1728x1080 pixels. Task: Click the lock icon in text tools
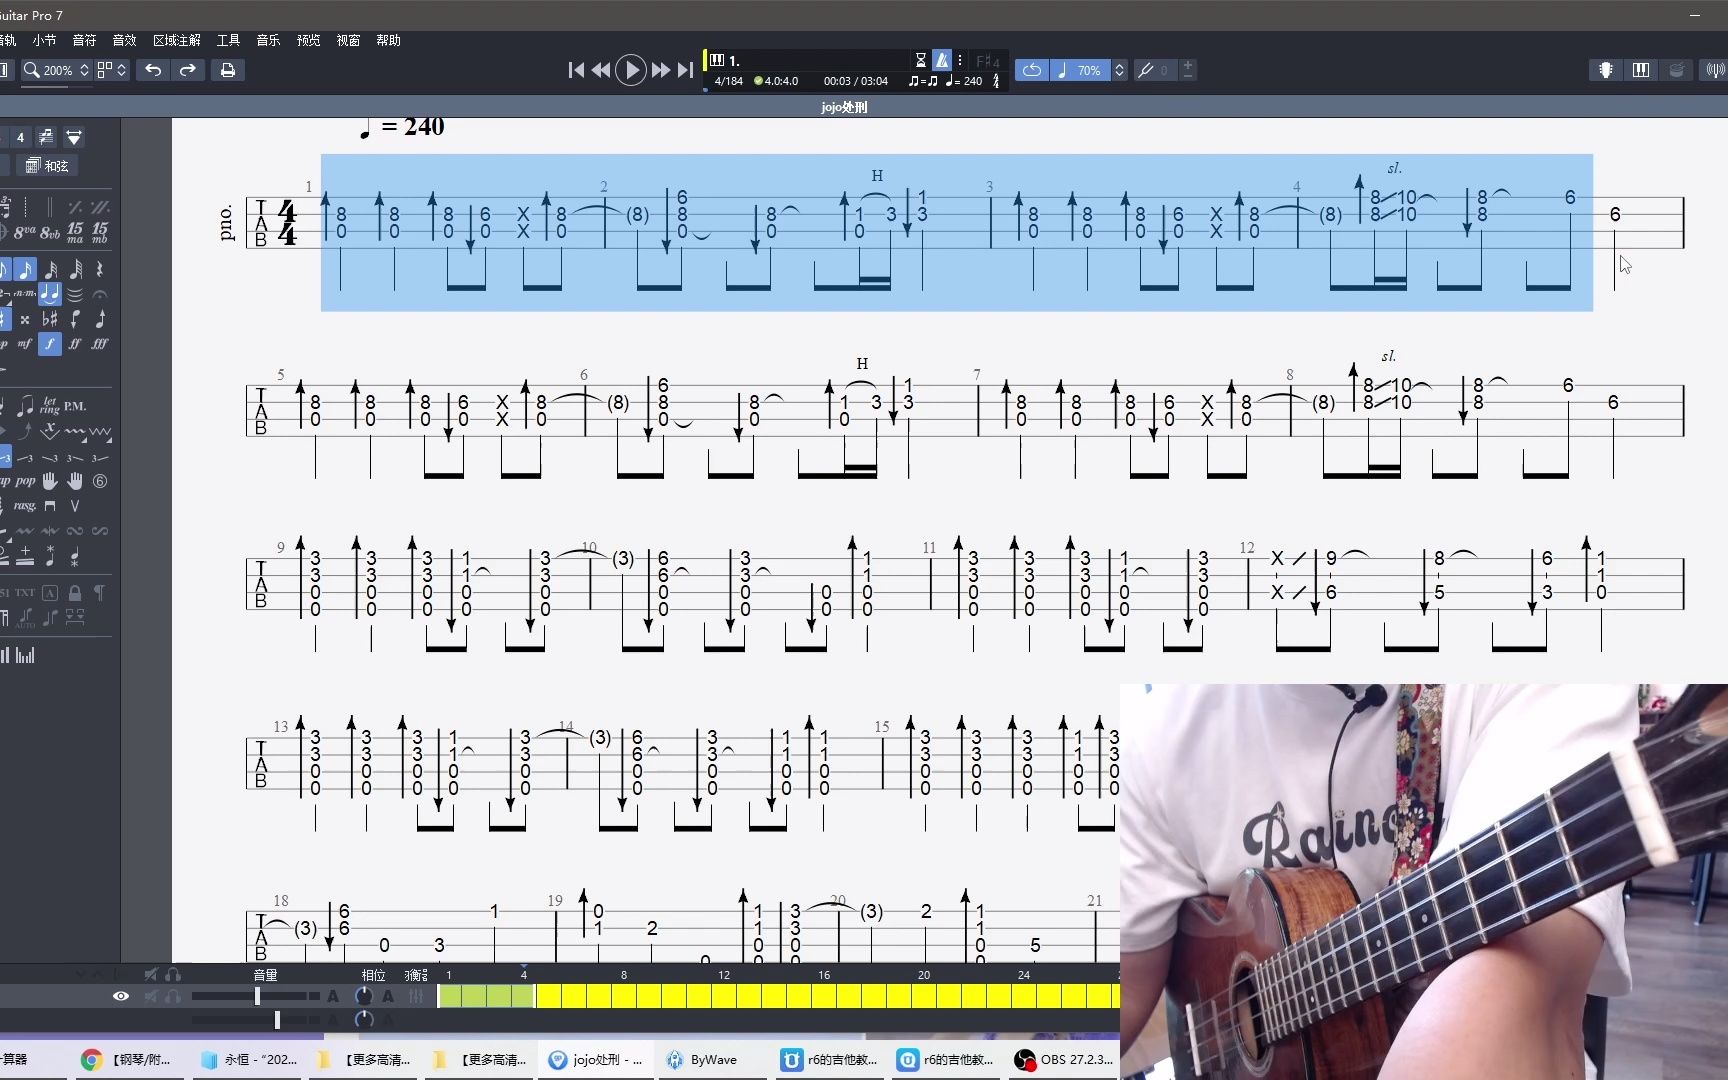[75, 593]
